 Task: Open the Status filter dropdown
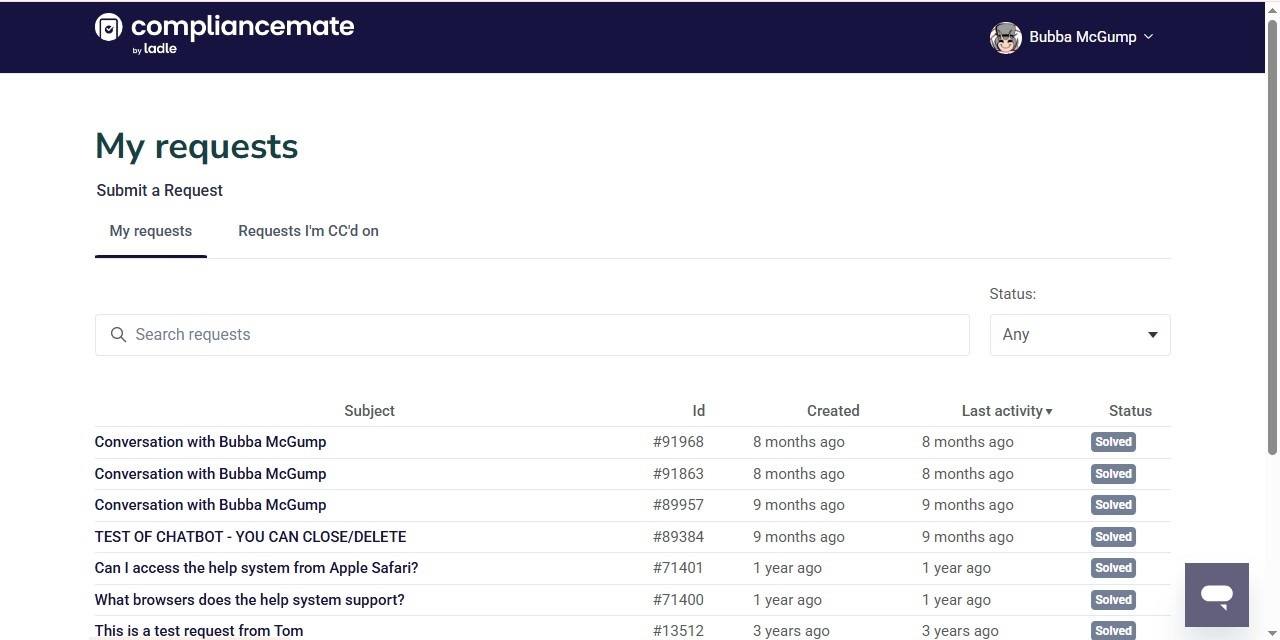1079,334
